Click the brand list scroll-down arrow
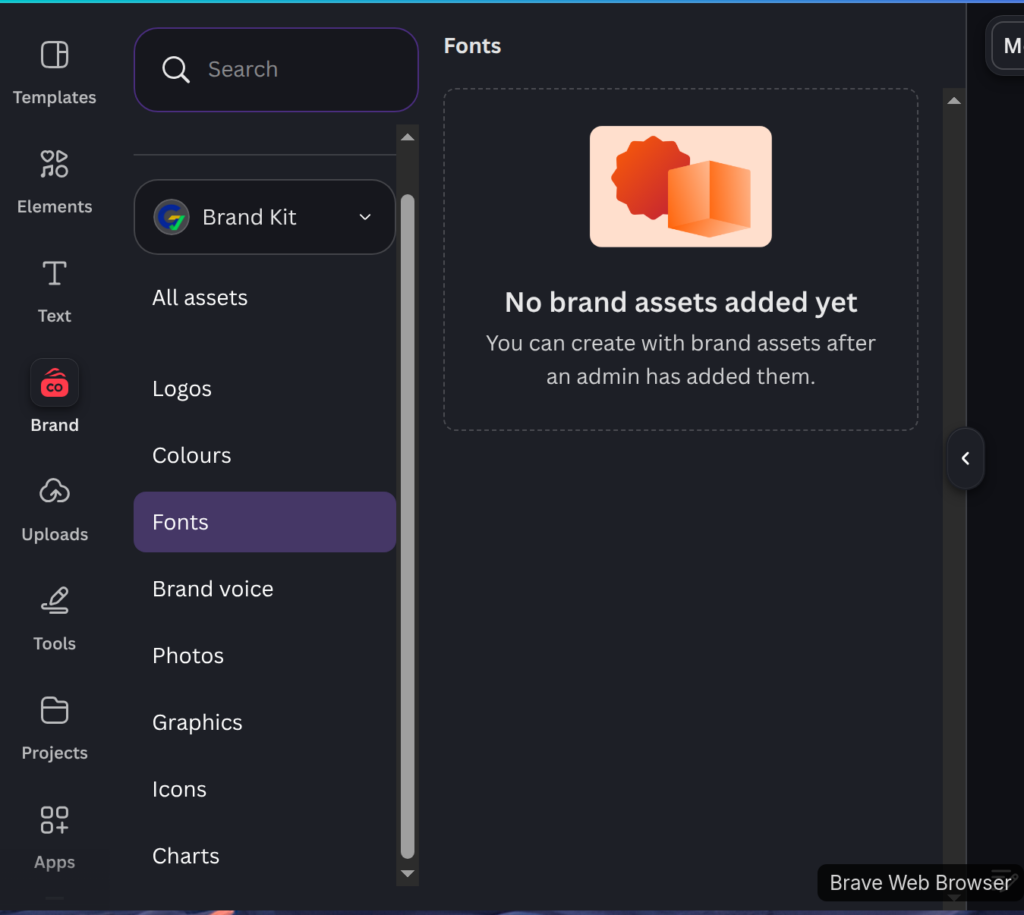The height and width of the screenshot is (915, 1024). pos(408,874)
